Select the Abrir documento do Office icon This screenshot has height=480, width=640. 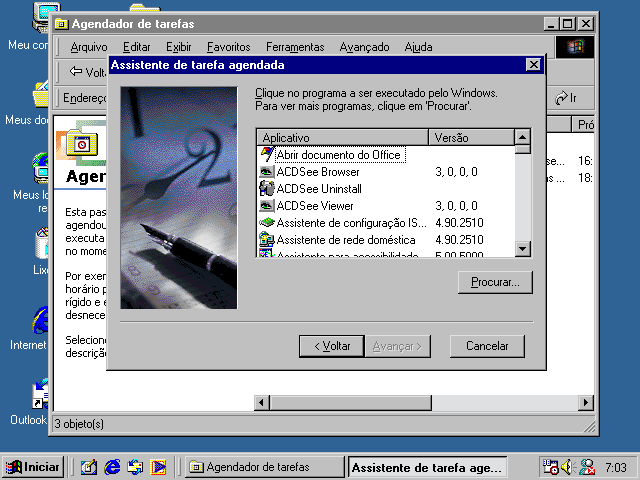click(267, 155)
